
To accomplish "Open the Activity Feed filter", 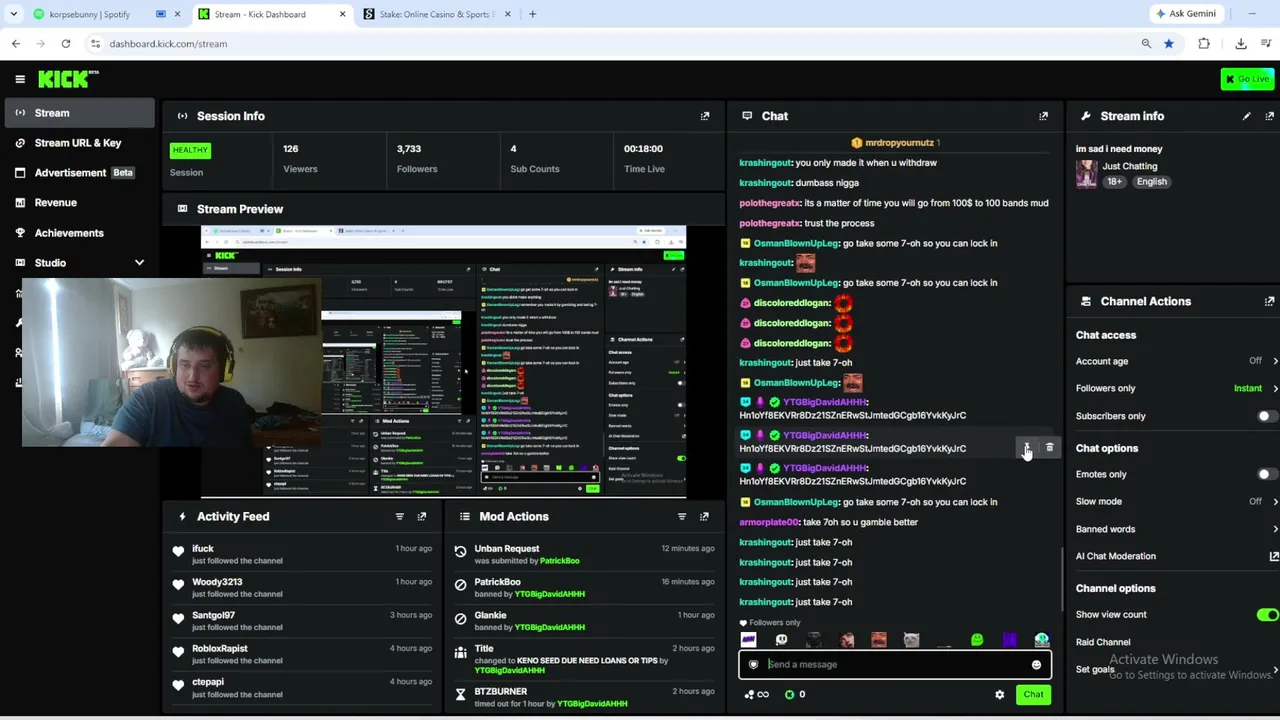I will pos(399,516).
